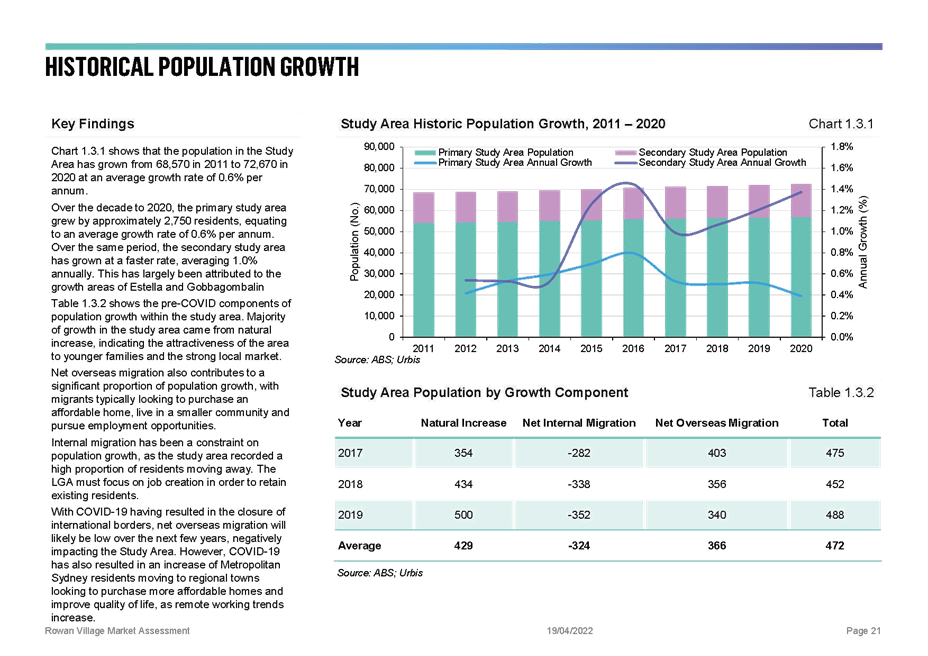Click the footer date '19/04/2022'
The height and width of the screenshot is (656, 928).
570,631
